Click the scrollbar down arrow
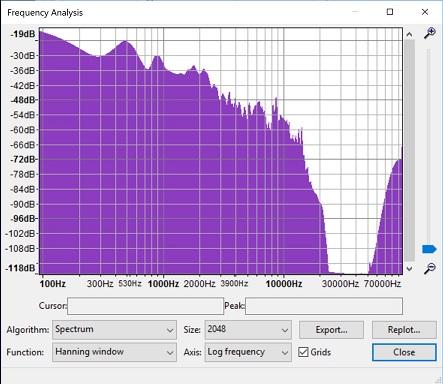The width and height of the screenshot is (443, 384). click(409, 268)
